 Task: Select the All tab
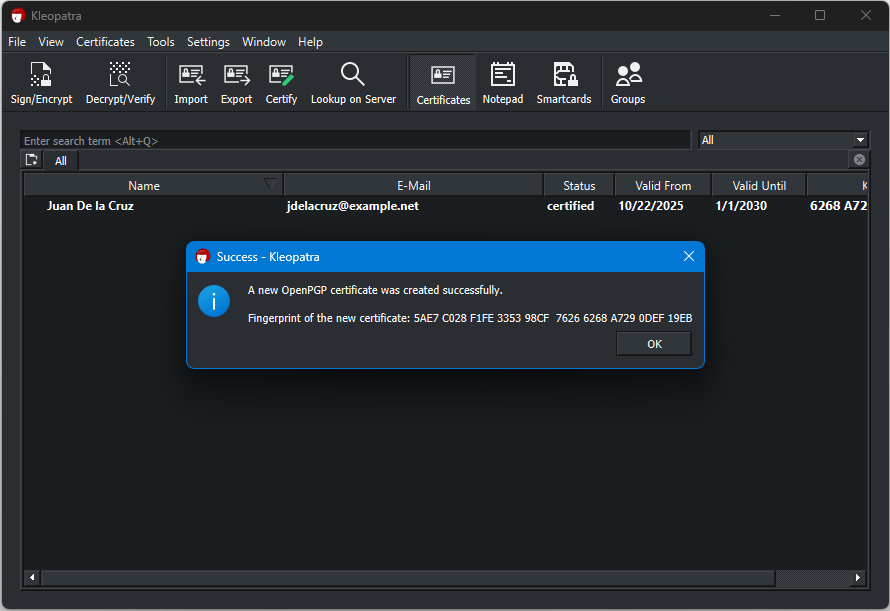61,161
